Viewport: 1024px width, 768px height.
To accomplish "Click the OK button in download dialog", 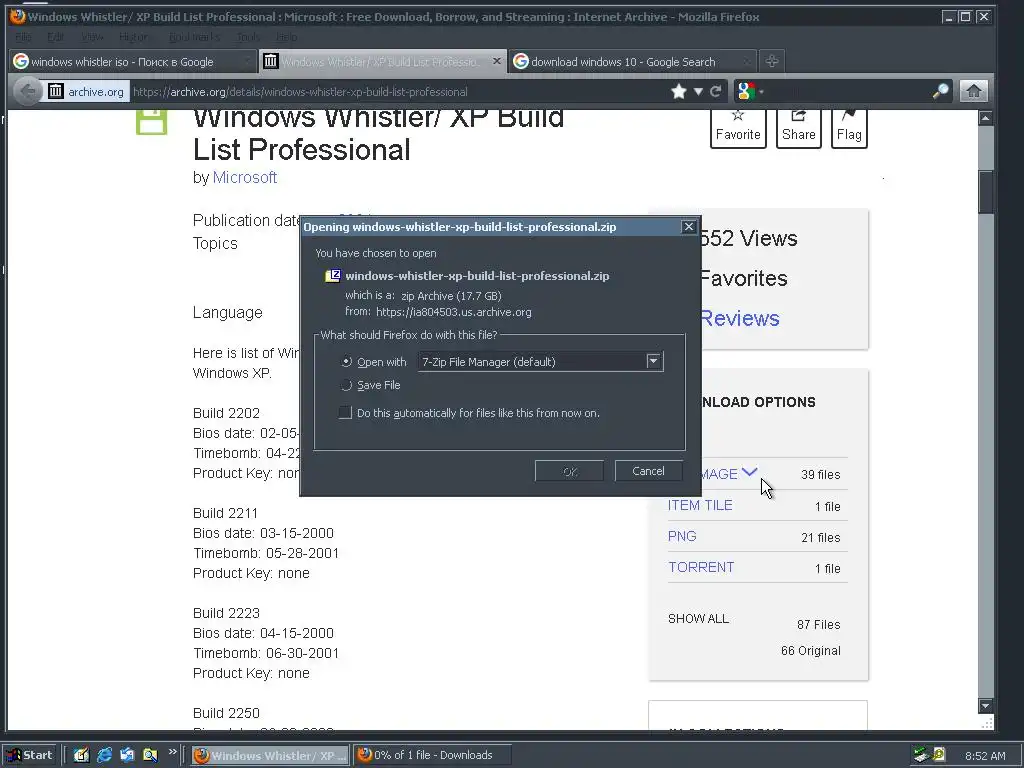I will [569, 471].
